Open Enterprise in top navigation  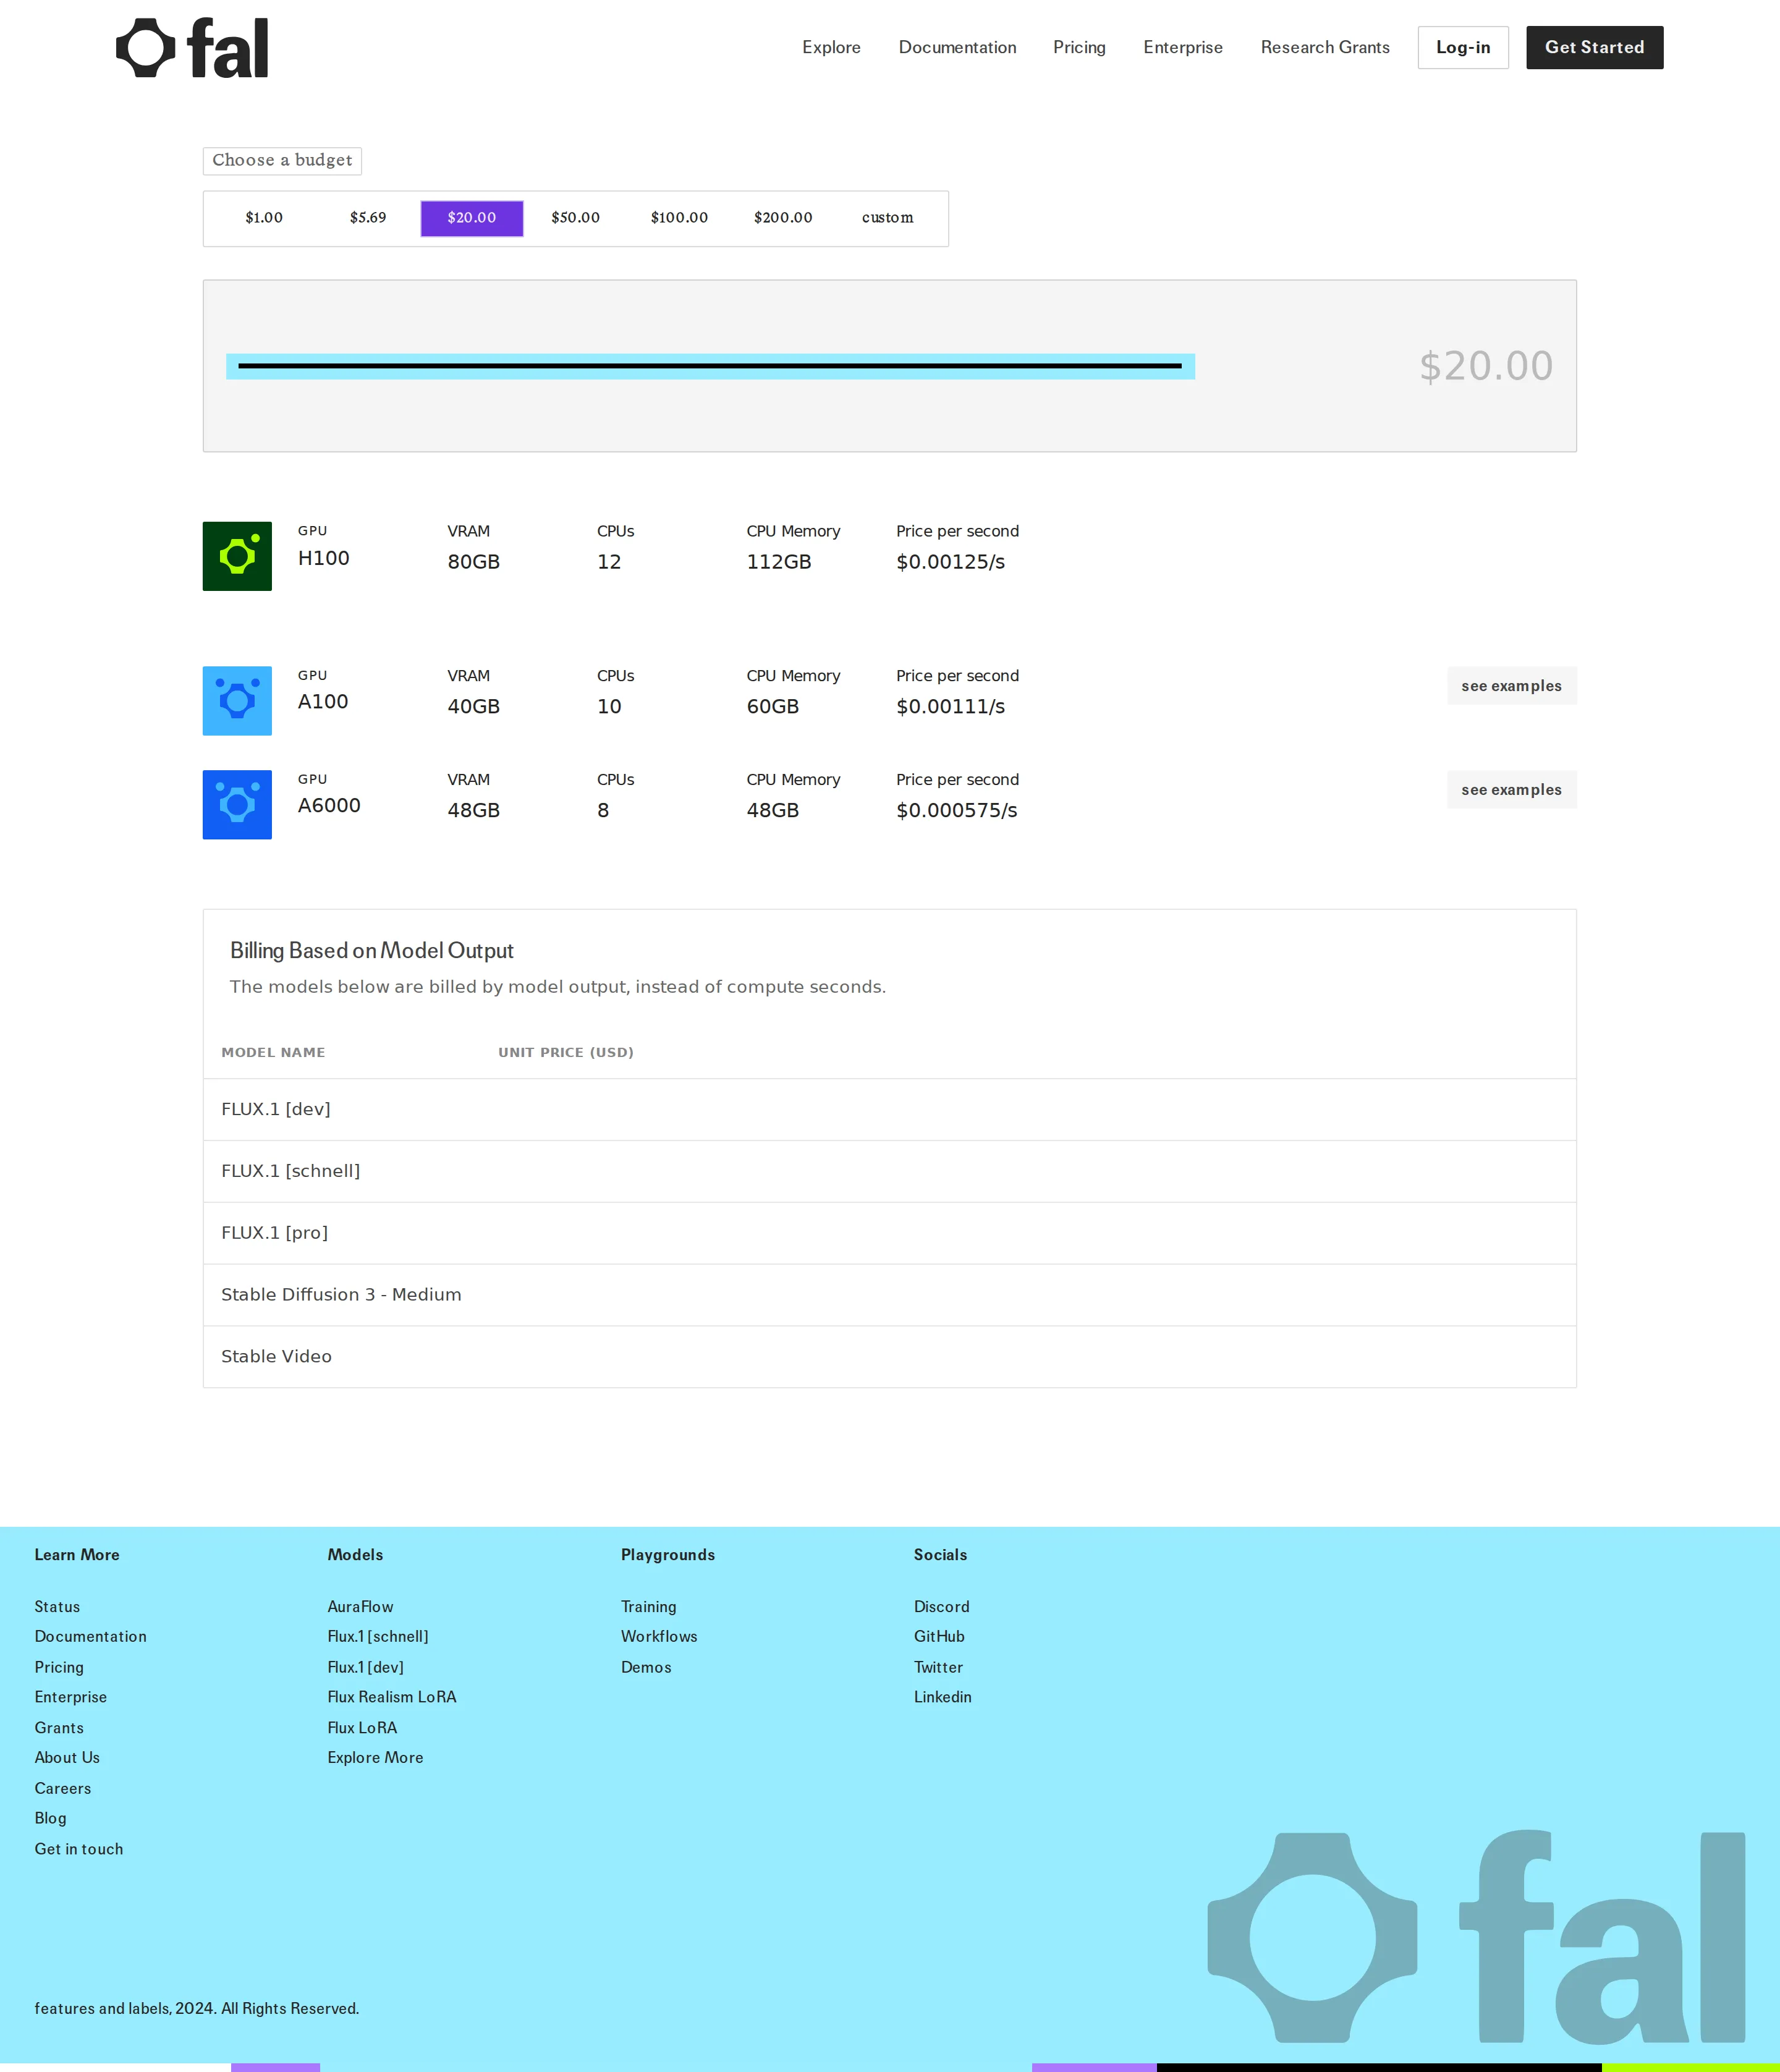1183,47
